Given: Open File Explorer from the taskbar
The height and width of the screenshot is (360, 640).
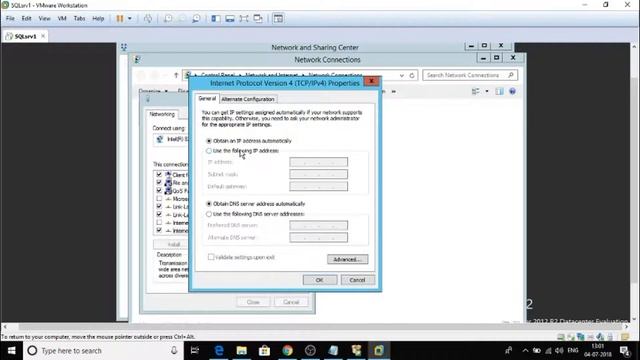Looking at the screenshot, I should 242,351.
